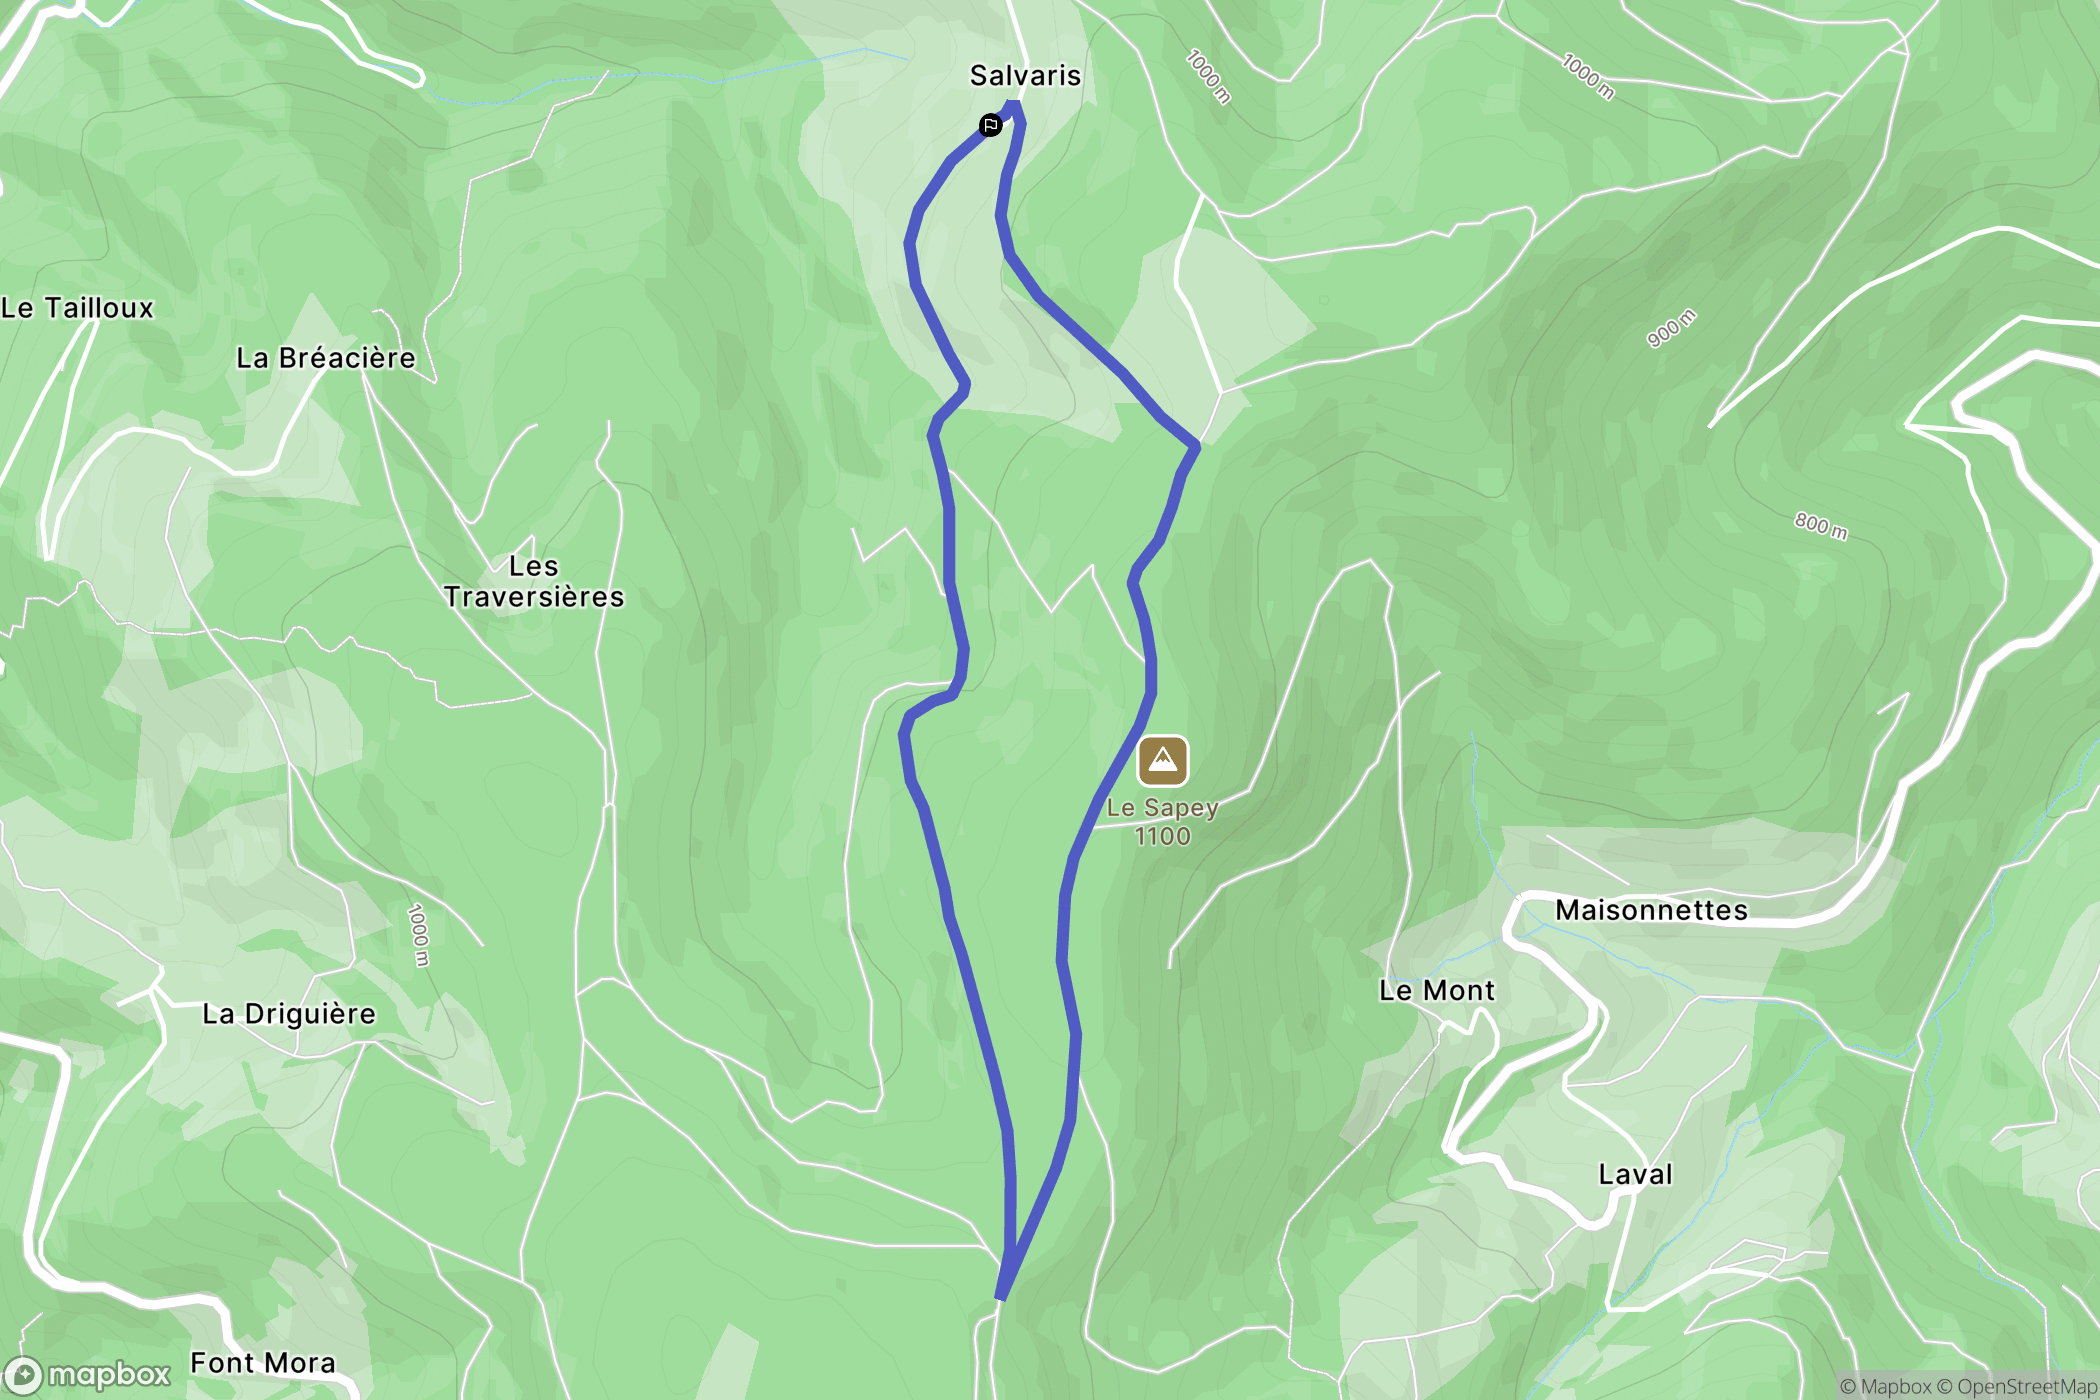The height and width of the screenshot is (1400, 2100).
Task: Select the La Bréacière label
Action: tap(325, 358)
